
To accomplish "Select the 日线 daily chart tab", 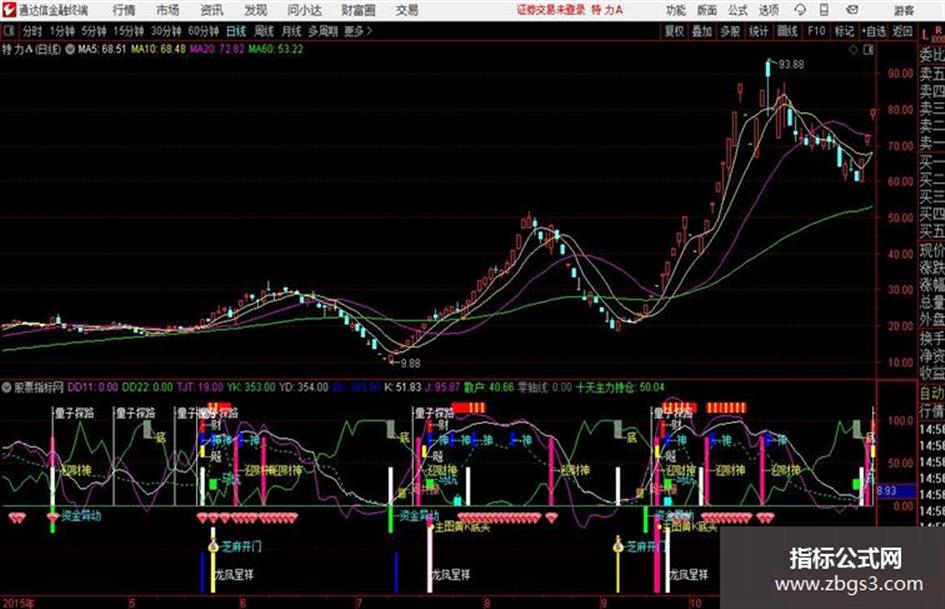I will click(236, 31).
